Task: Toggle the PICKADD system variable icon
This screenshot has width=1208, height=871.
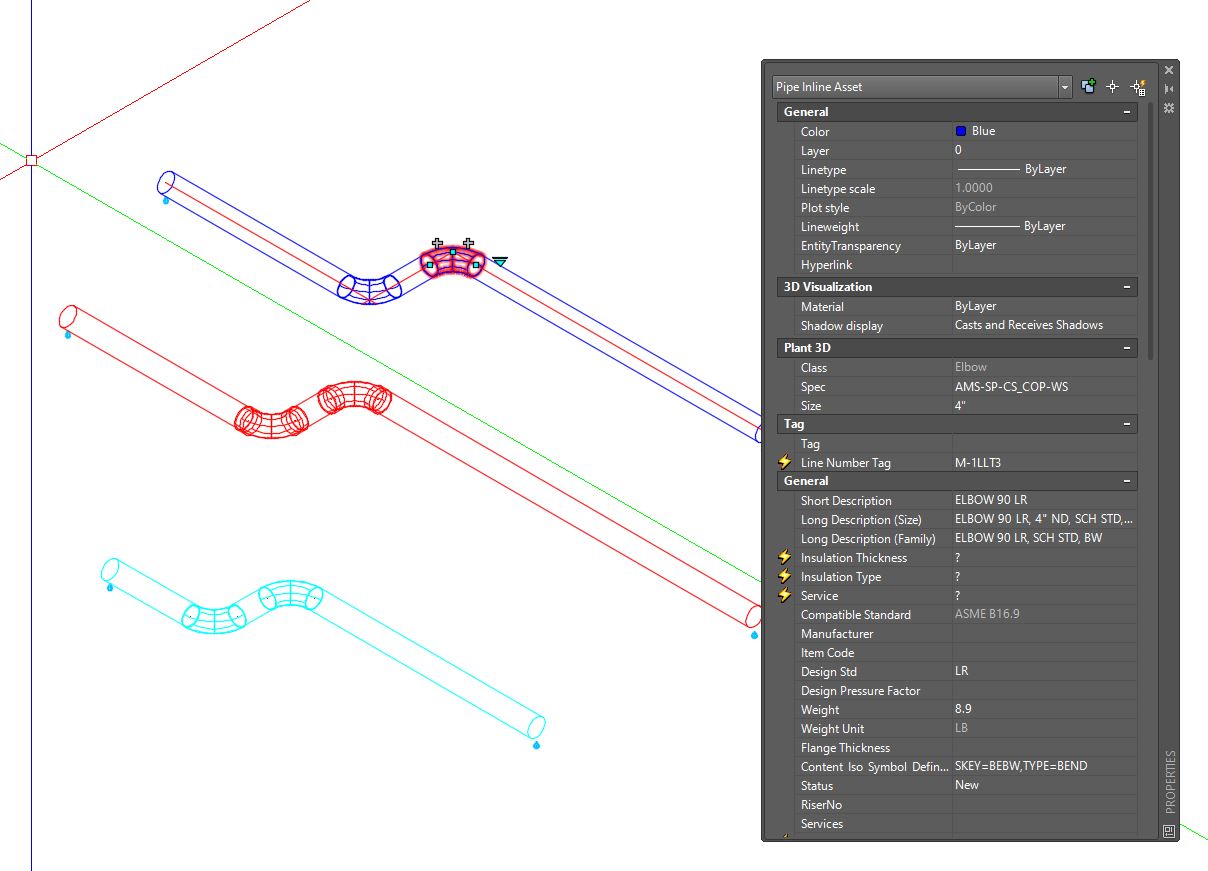Action: 1088,86
